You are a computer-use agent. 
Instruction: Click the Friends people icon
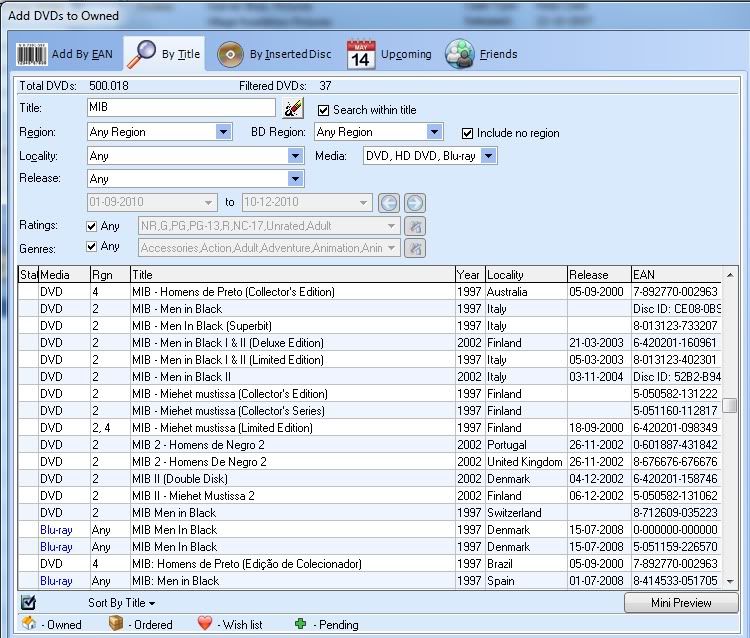click(460, 54)
